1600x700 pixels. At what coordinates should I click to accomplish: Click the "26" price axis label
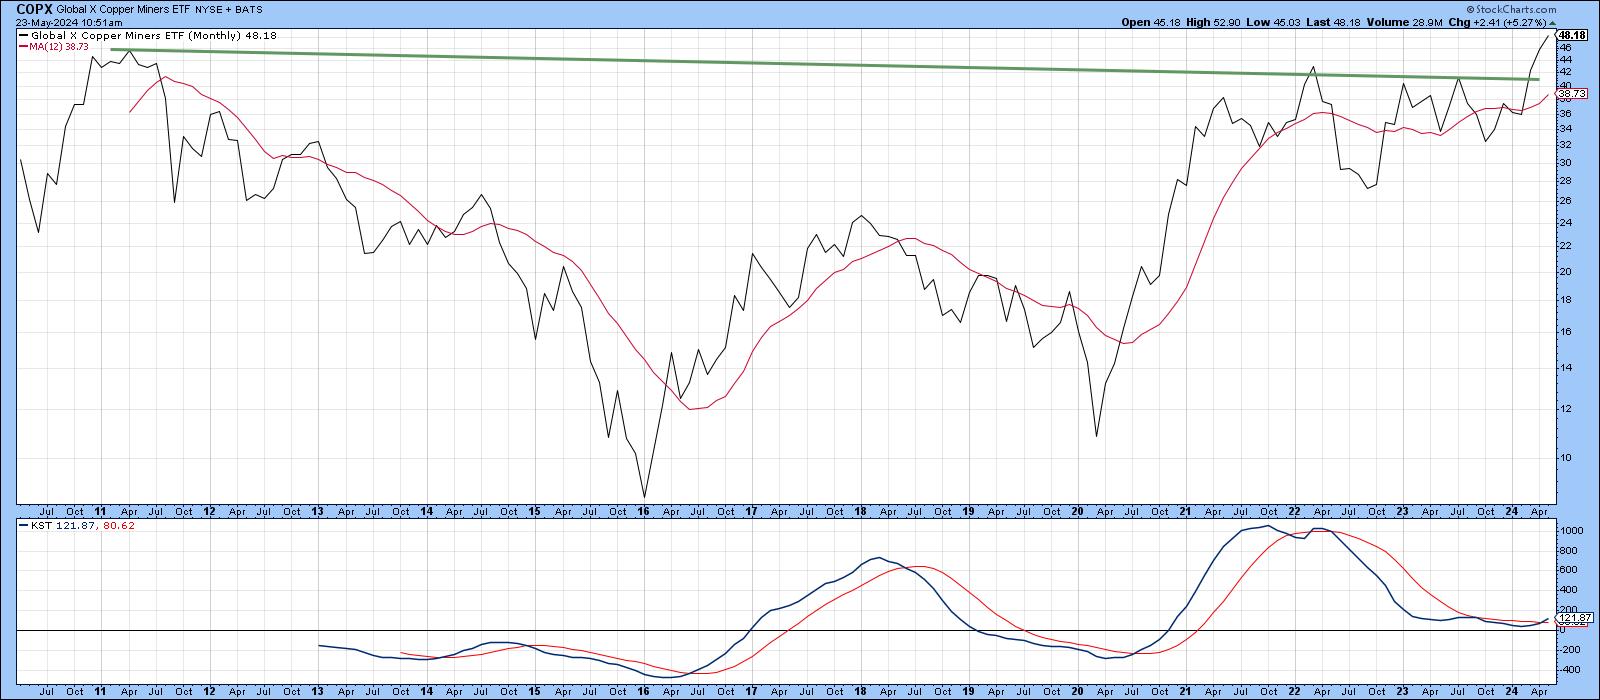pyautogui.click(x=1564, y=201)
